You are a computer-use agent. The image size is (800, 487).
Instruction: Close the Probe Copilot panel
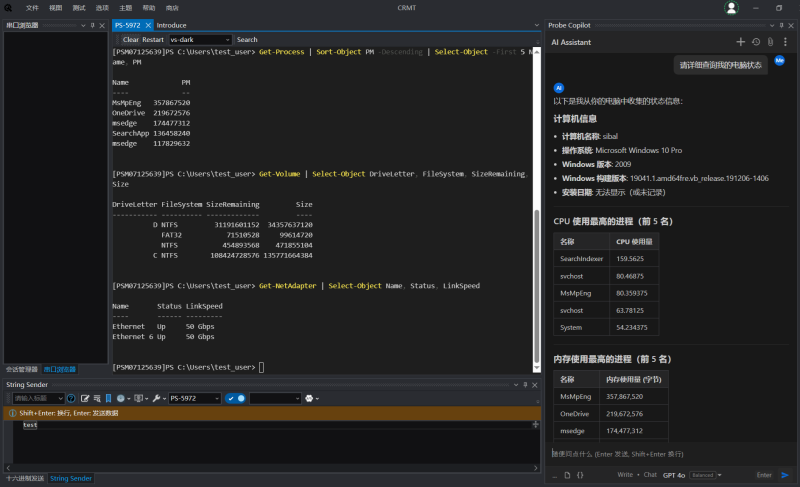791,25
